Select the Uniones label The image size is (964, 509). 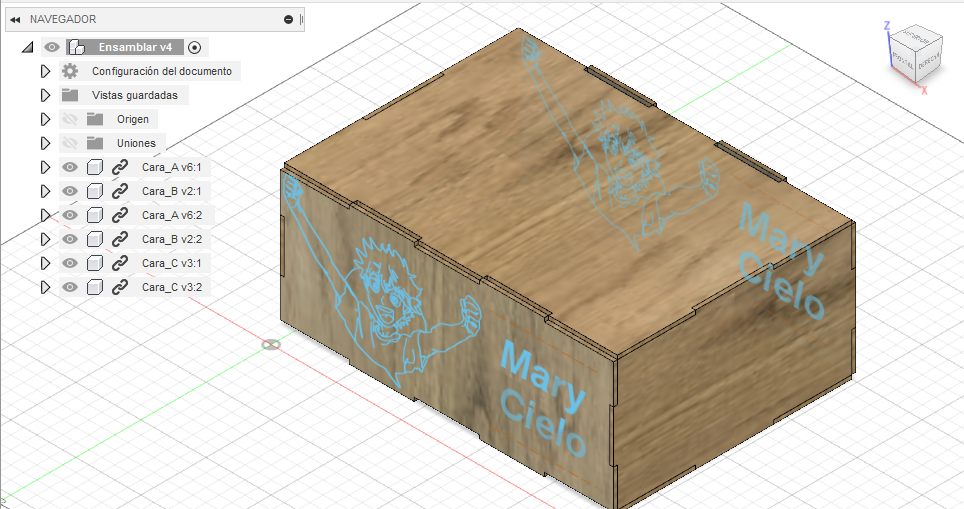point(136,143)
